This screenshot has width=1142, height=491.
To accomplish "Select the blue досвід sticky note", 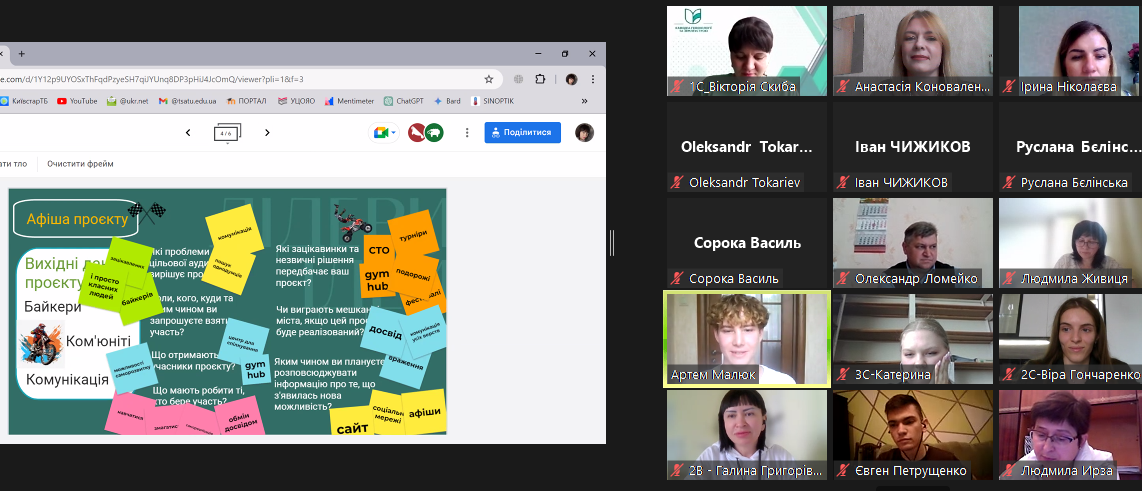I will coord(384,331).
